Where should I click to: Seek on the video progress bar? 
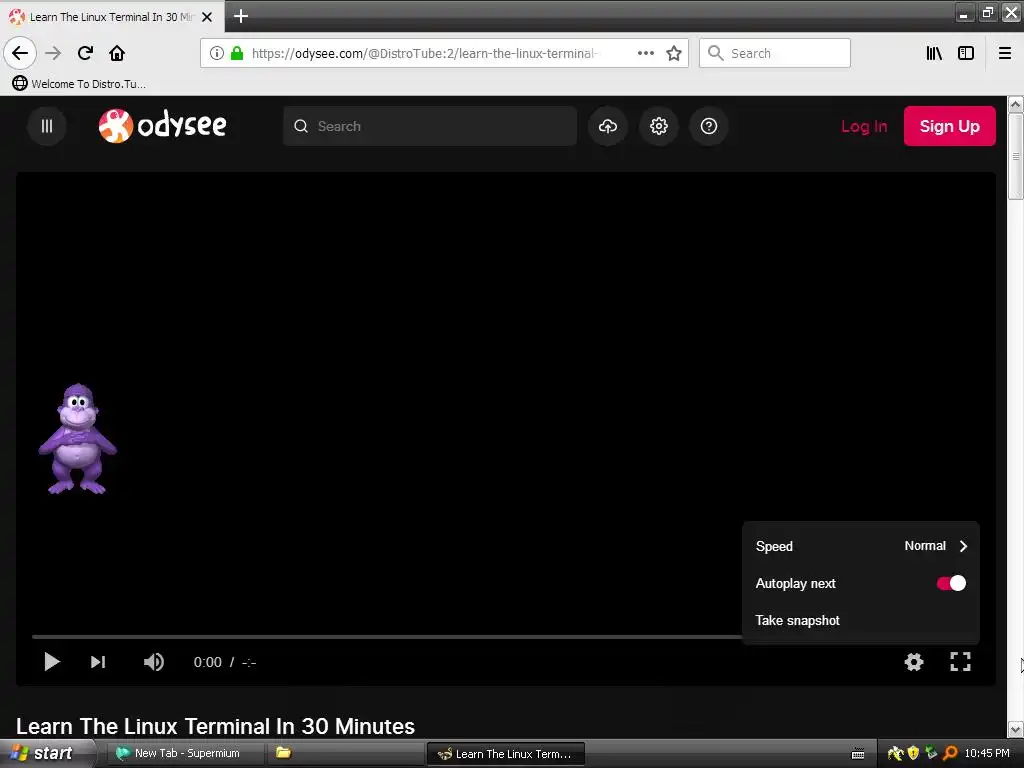coord(387,637)
